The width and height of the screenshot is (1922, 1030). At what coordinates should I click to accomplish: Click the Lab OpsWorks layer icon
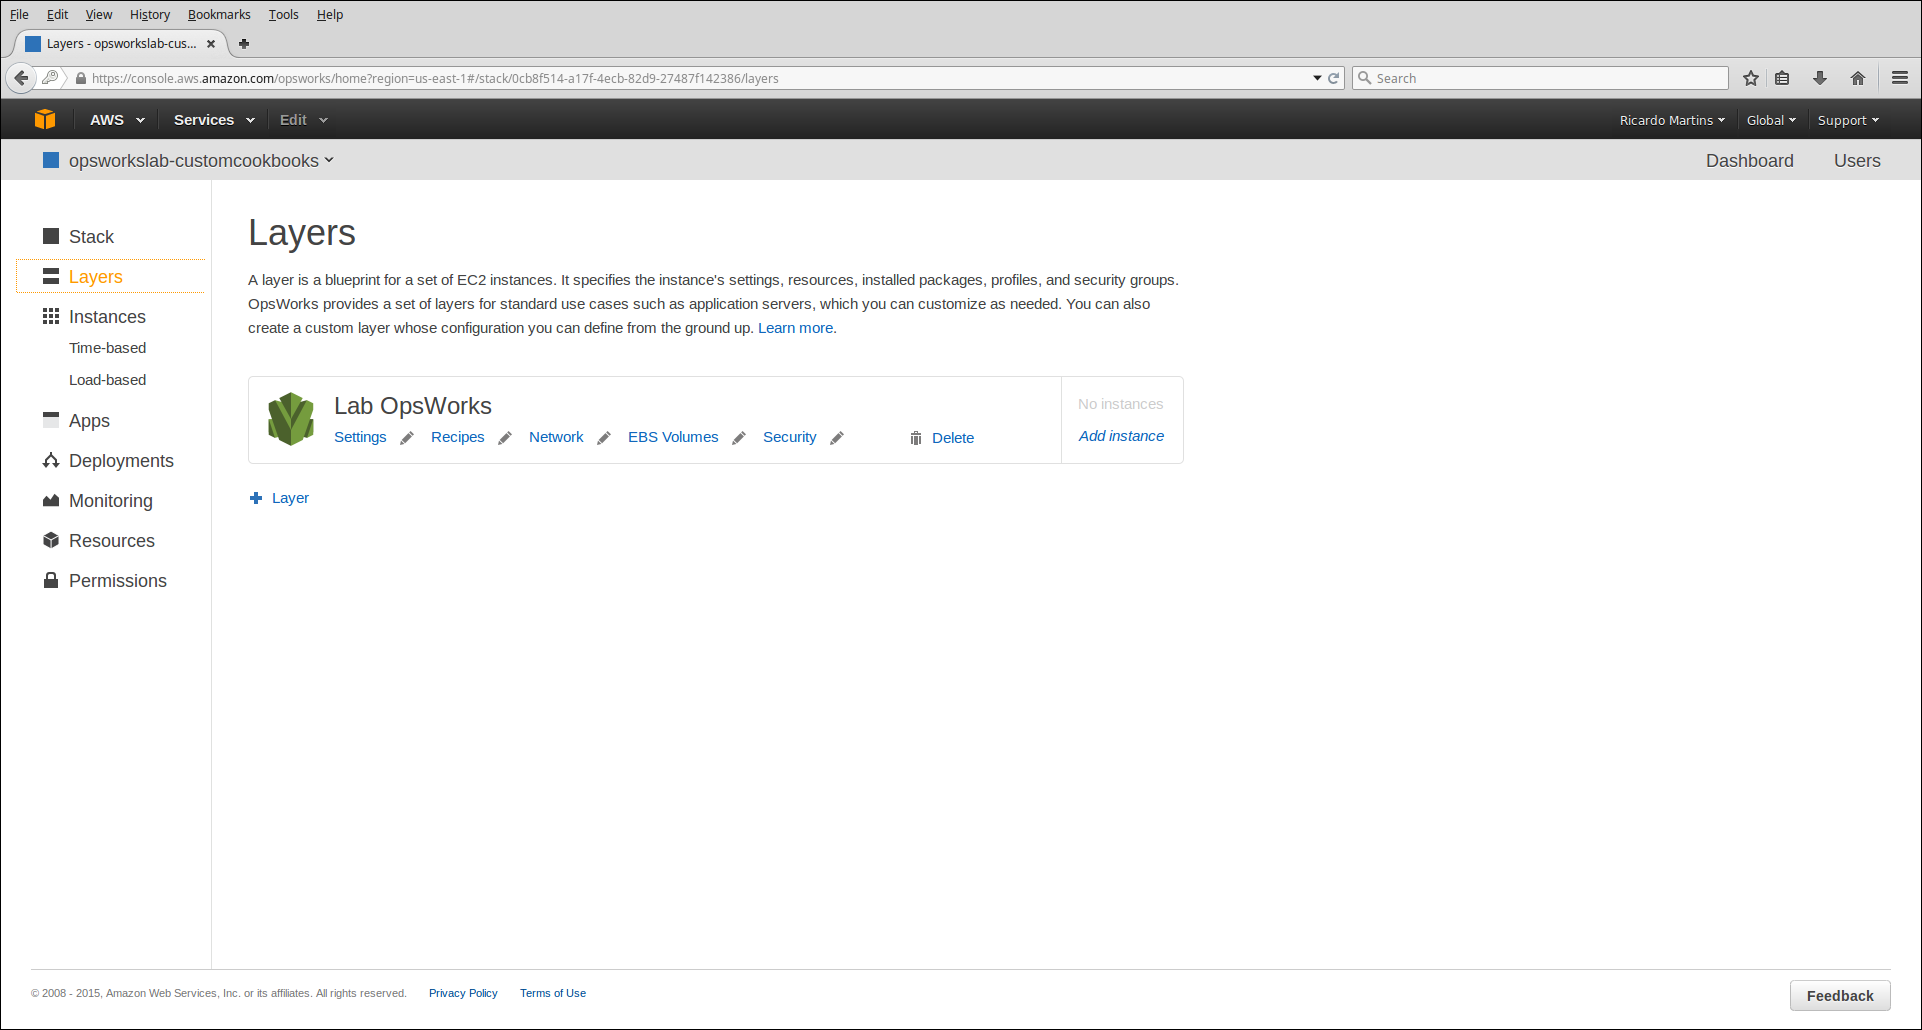pyautogui.click(x=291, y=419)
